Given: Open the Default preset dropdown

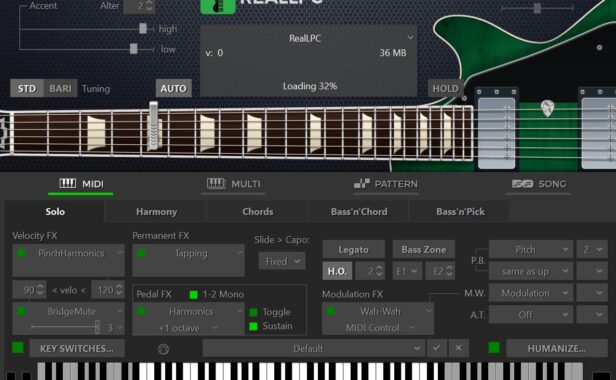Looking at the screenshot, I should [314, 349].
